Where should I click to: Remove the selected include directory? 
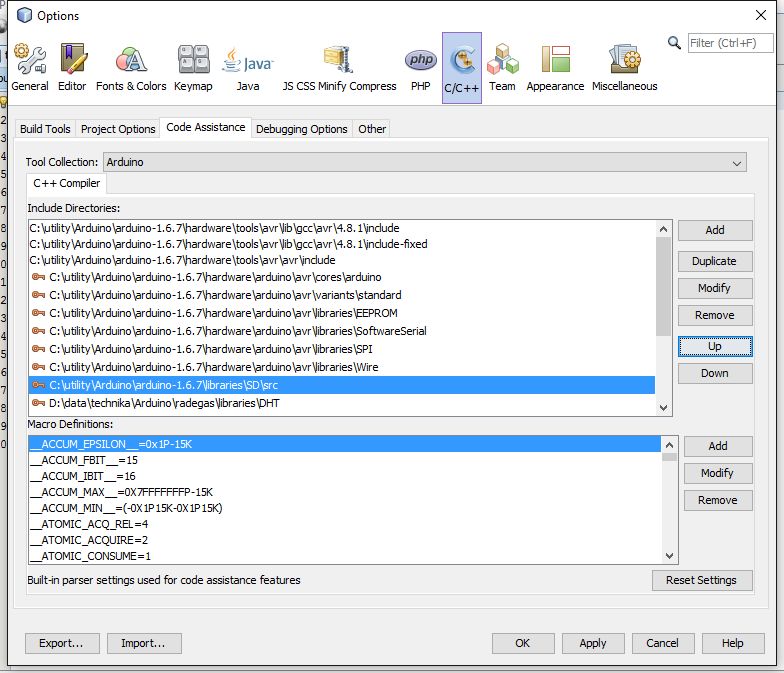715,315
